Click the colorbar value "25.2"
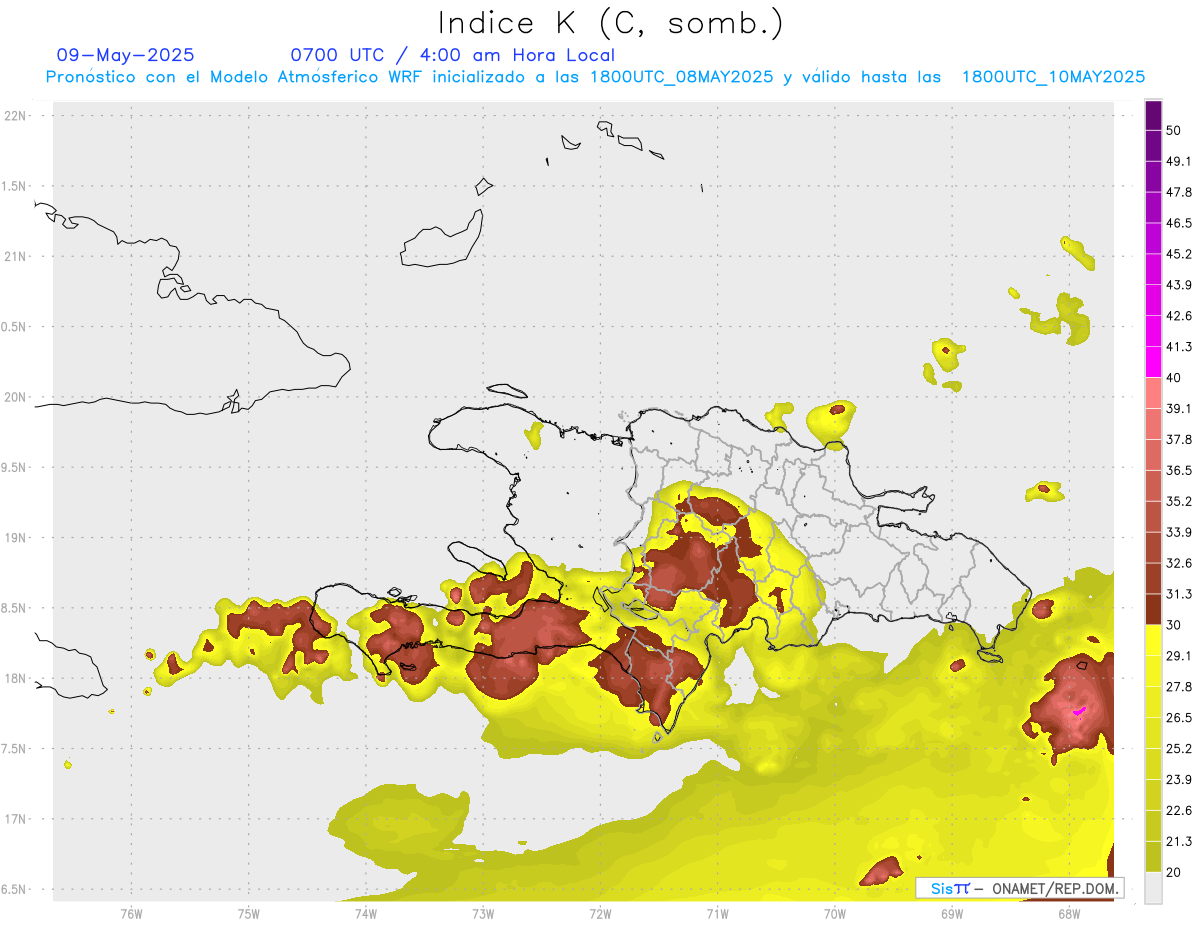The width and height of the screenshot is (1200, 927). click(x=1178, y=748)
